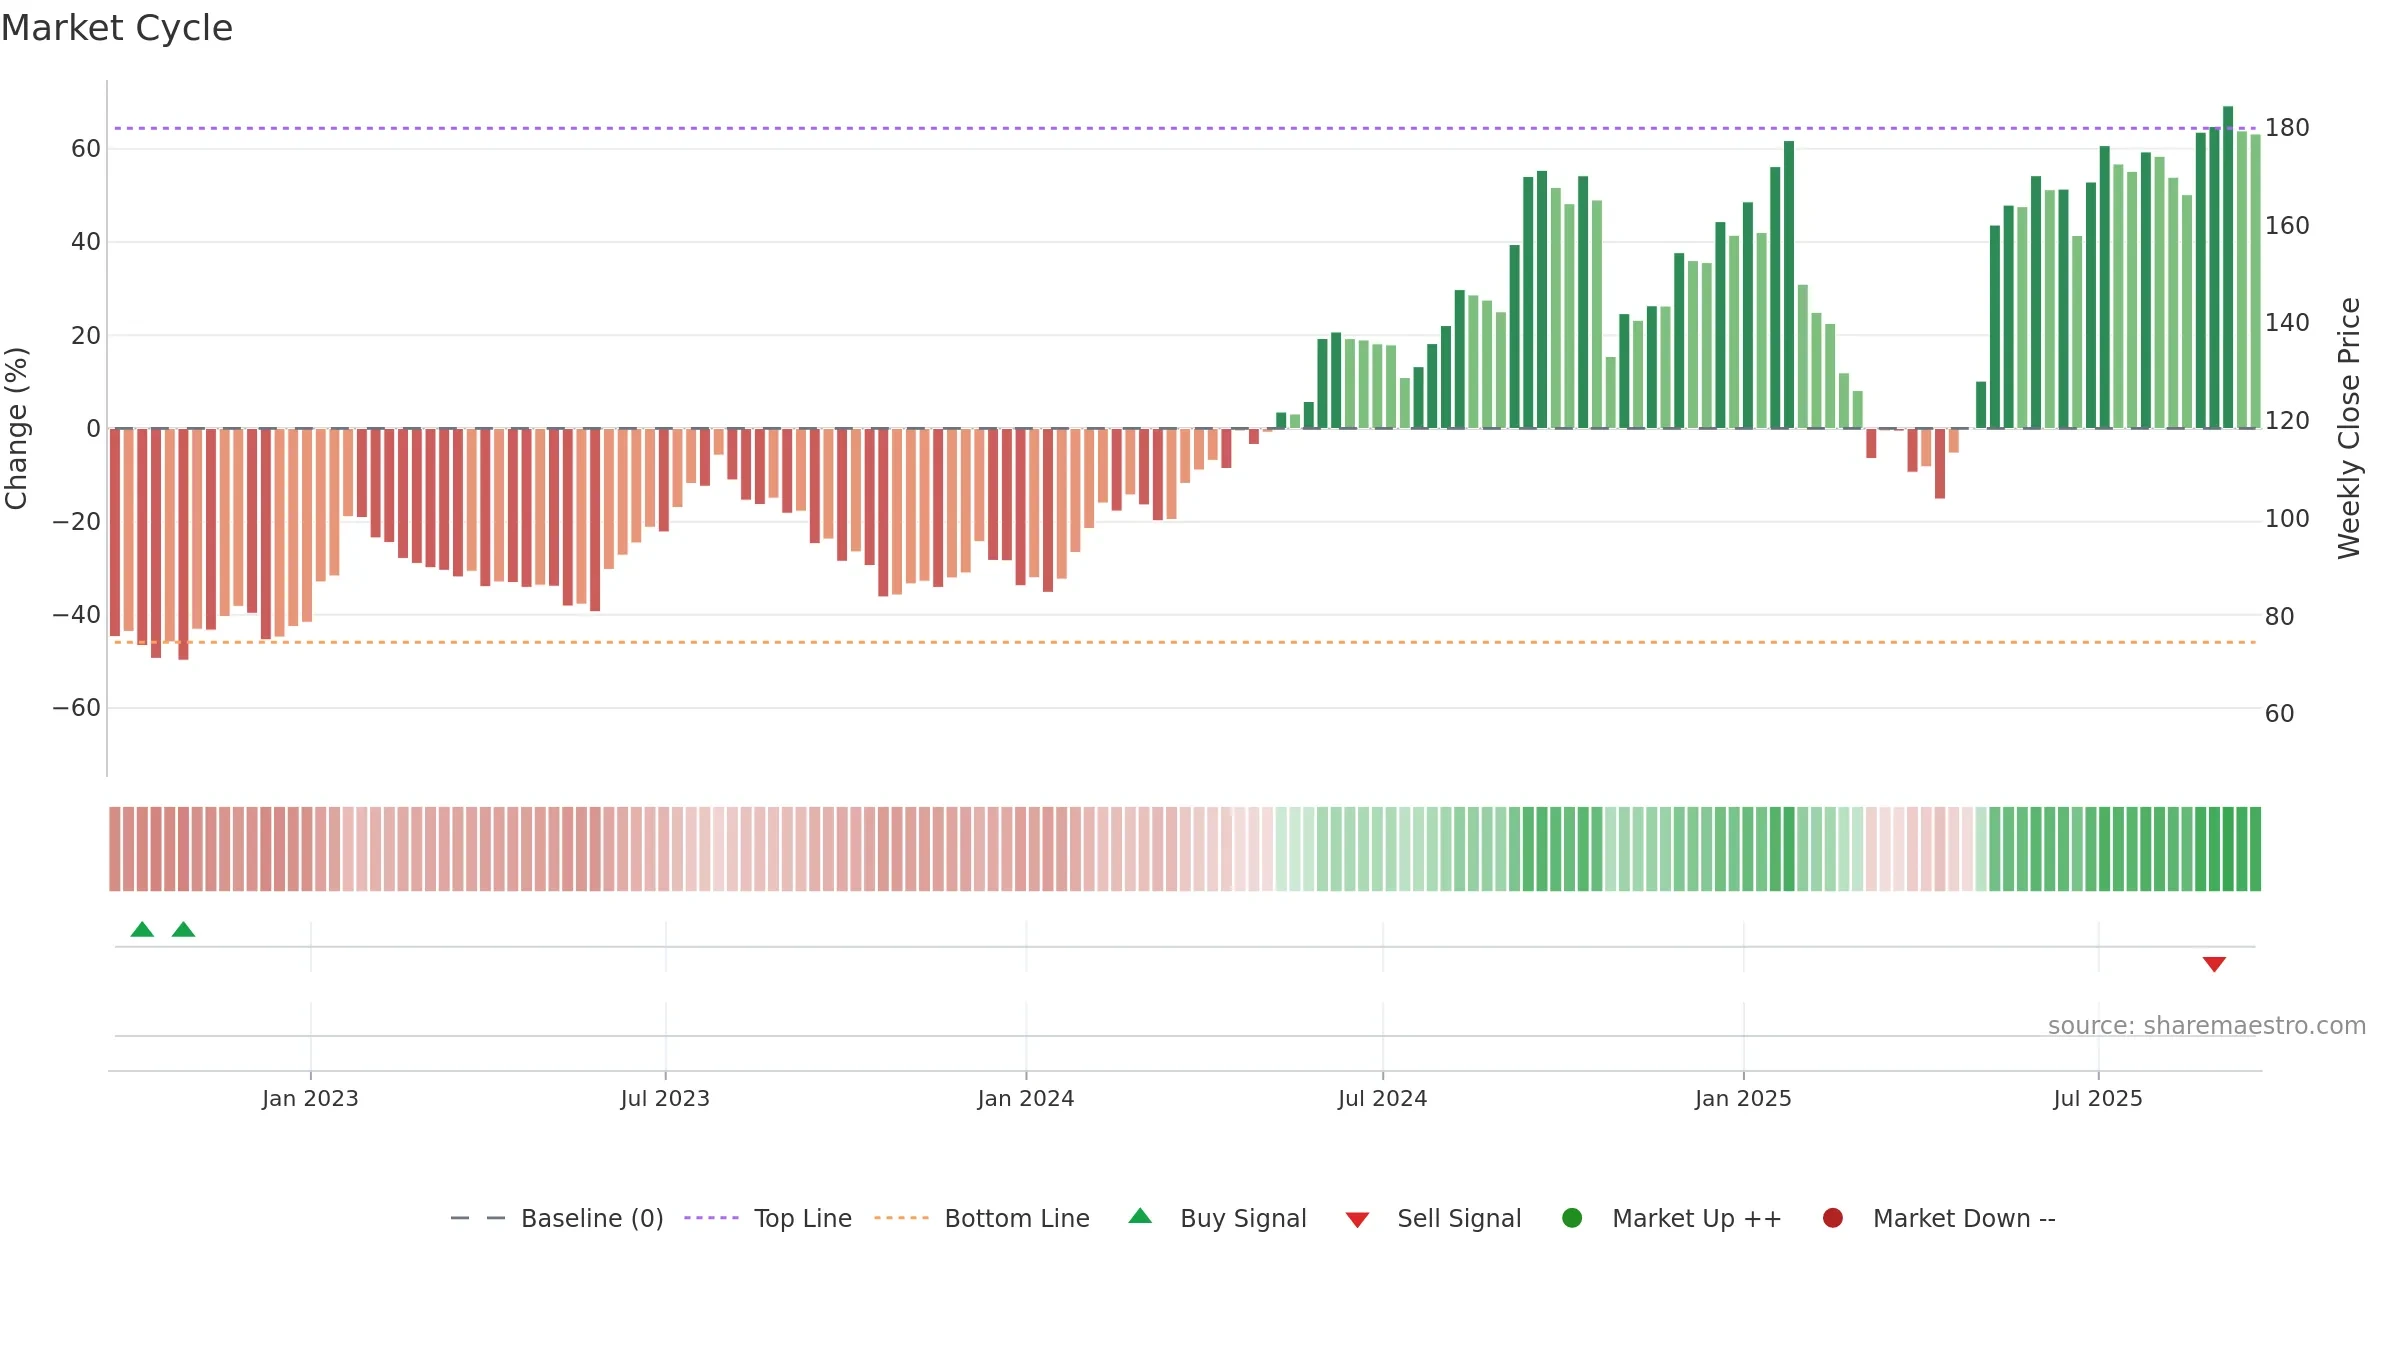Click the Jan 2025 x-axis label
This screenshot has width=2400, height=1350.
click(x=1743, y=1099)
